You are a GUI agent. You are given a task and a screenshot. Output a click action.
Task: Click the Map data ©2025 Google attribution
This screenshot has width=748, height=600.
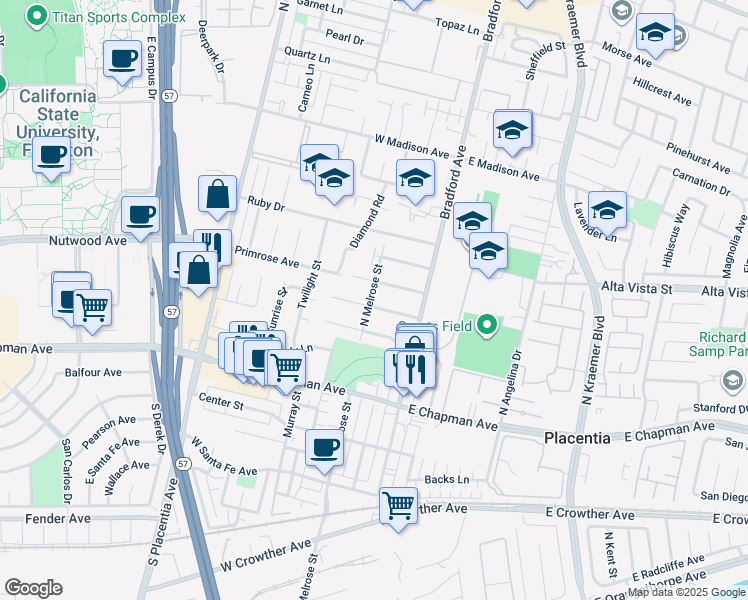pos(686,593)
